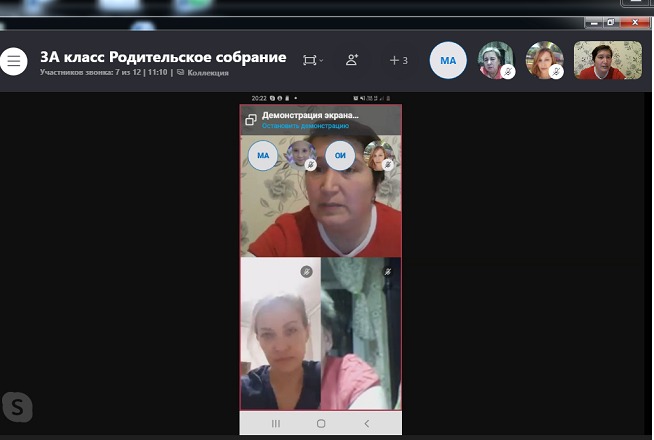The image size is (654, 440).
Task: Tap the Android back button
Action: click(x=366, y=424)
